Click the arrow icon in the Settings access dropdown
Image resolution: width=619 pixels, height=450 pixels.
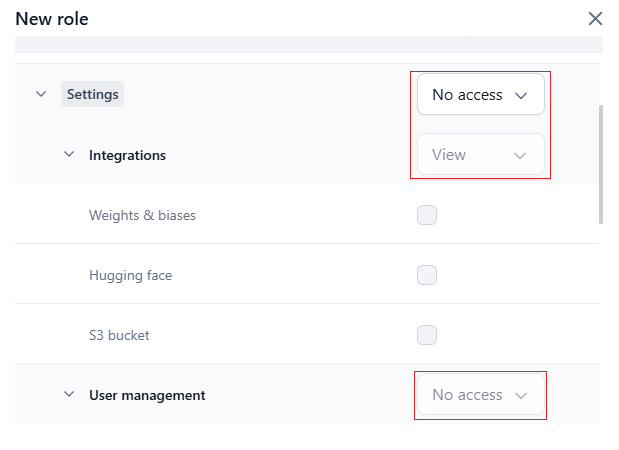pos(520,96)
